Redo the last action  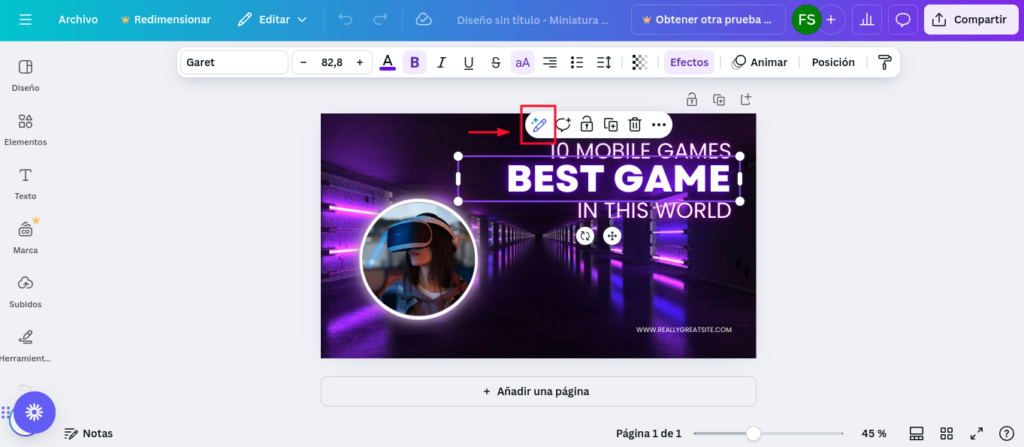(380, 20)
